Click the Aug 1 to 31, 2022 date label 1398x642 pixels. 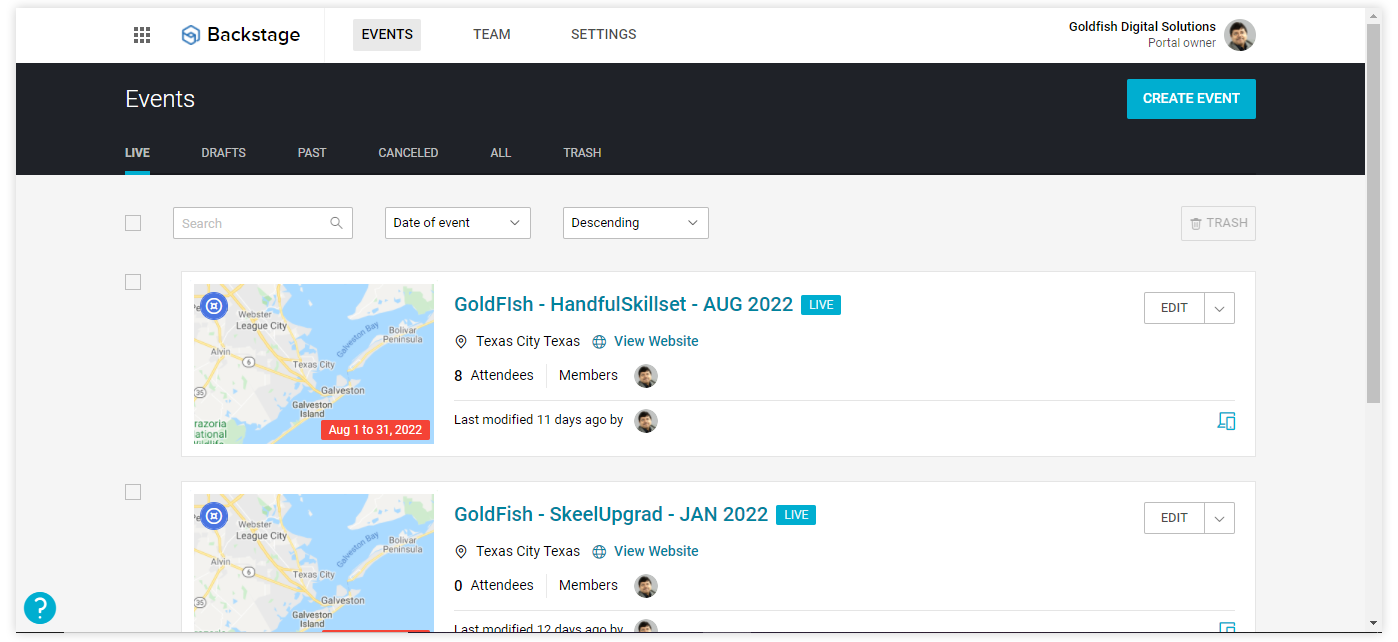click(375, 430)
